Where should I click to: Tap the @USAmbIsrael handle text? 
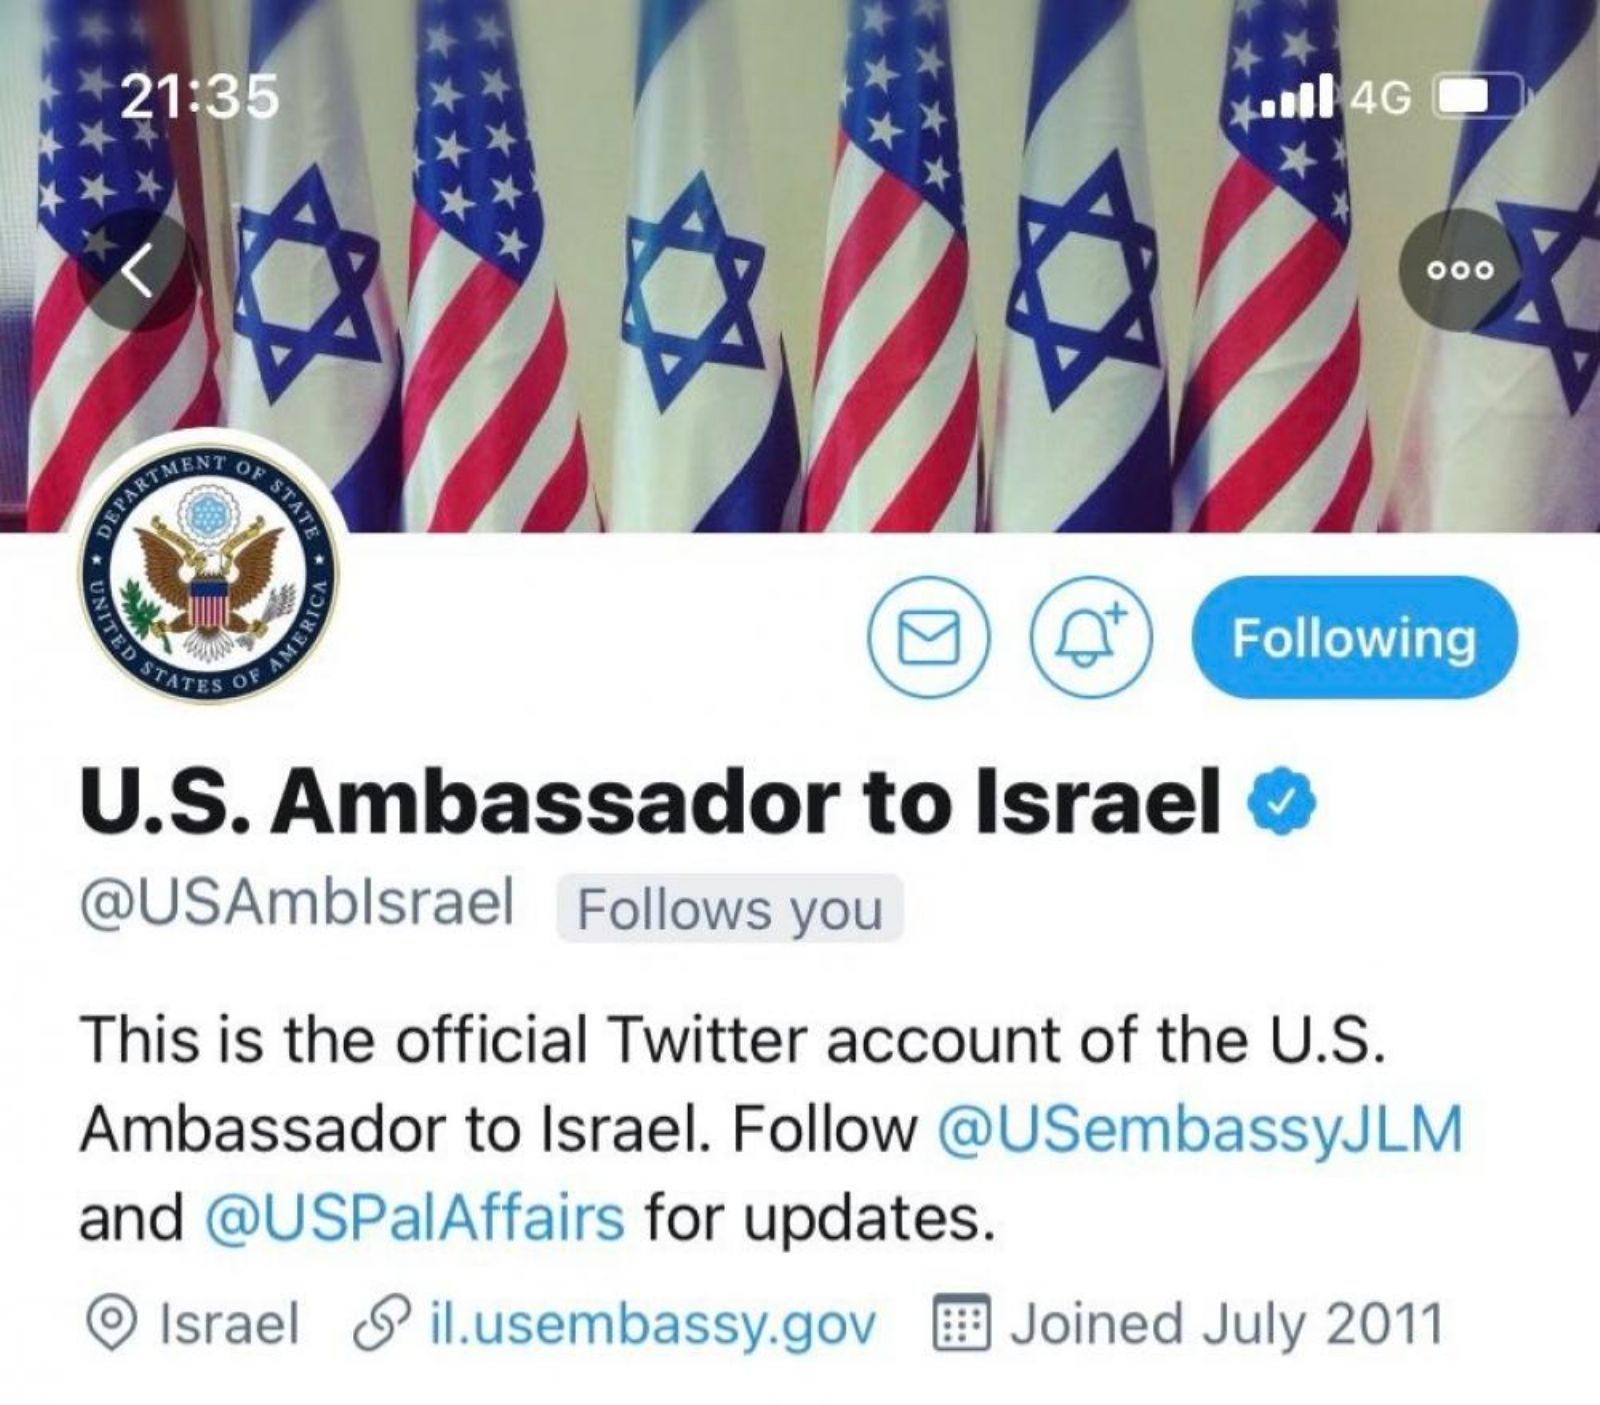[296, 902]
